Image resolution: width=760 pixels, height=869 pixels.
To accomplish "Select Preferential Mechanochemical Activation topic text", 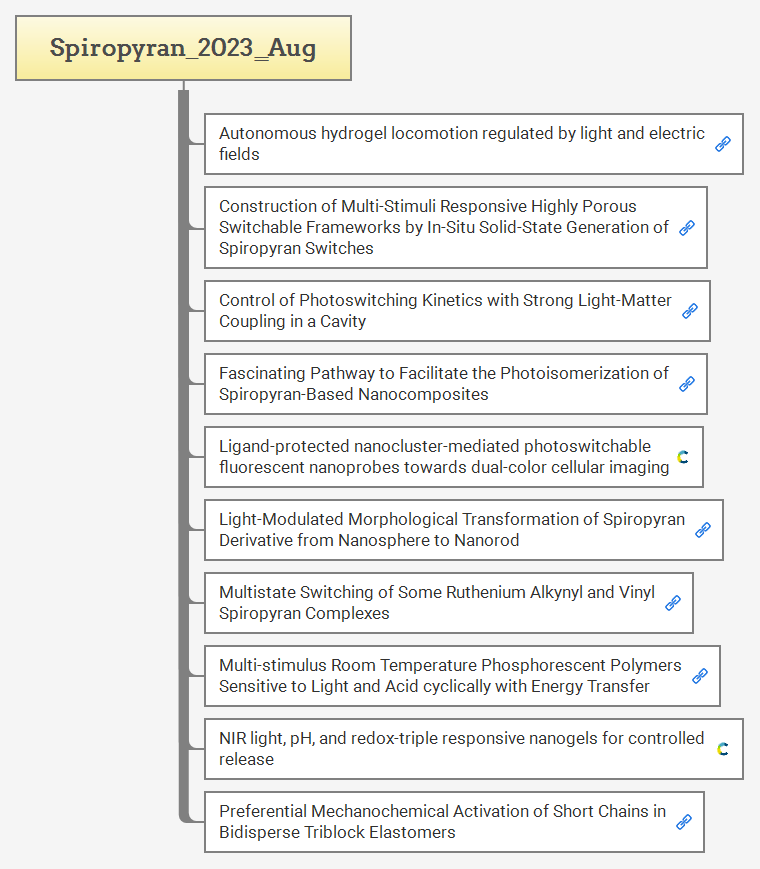I will [442, 822].
